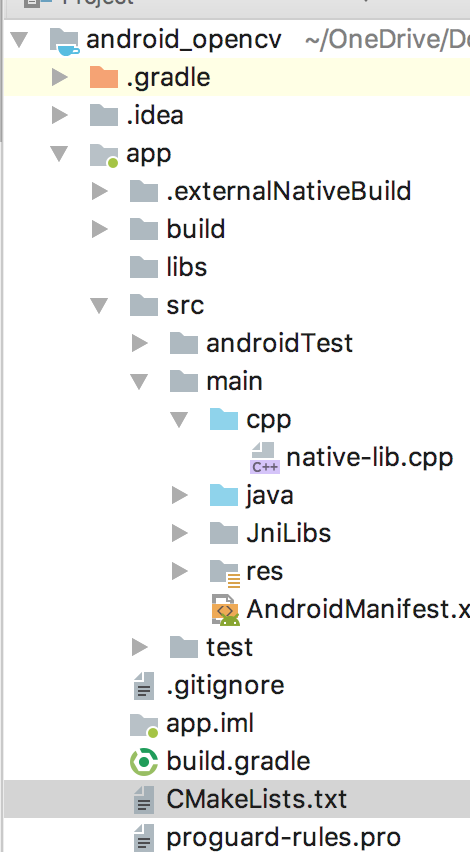The width and height of the screenshot is (470, 852).
Task: Collapse the src folder node
Action: 99,306
